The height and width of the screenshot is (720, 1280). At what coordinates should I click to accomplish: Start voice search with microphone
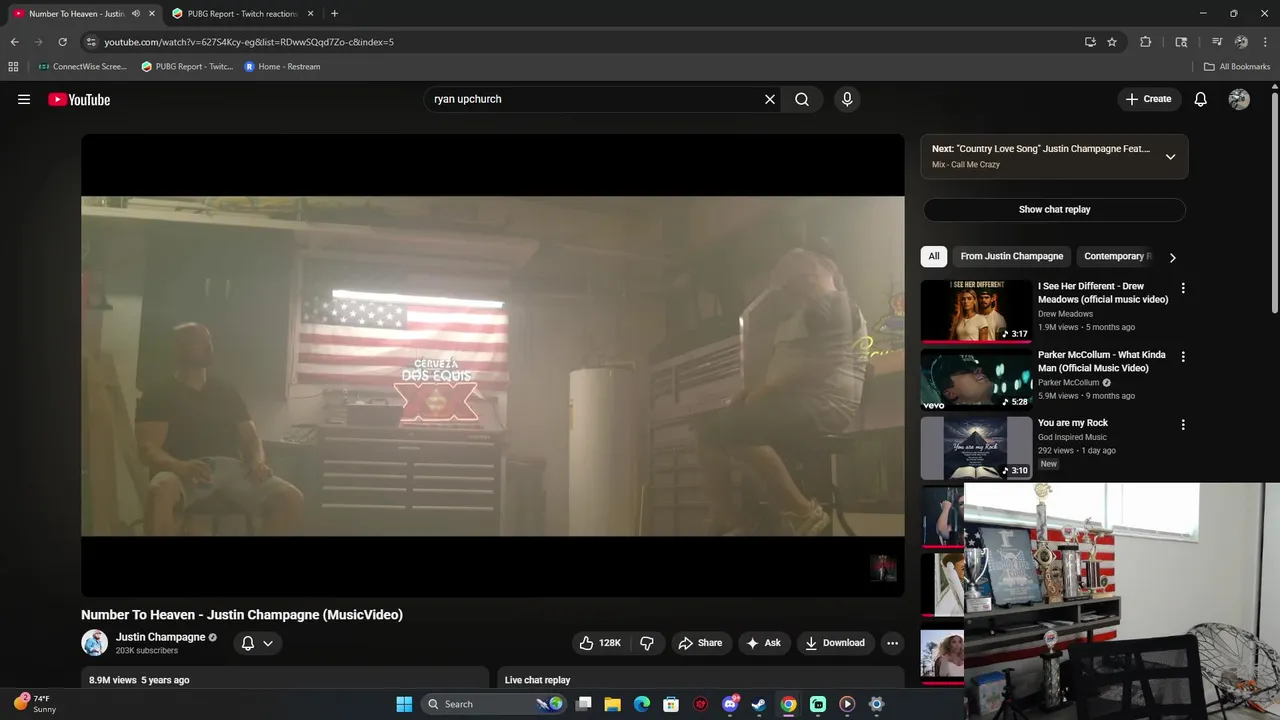[x=847, y=99]
